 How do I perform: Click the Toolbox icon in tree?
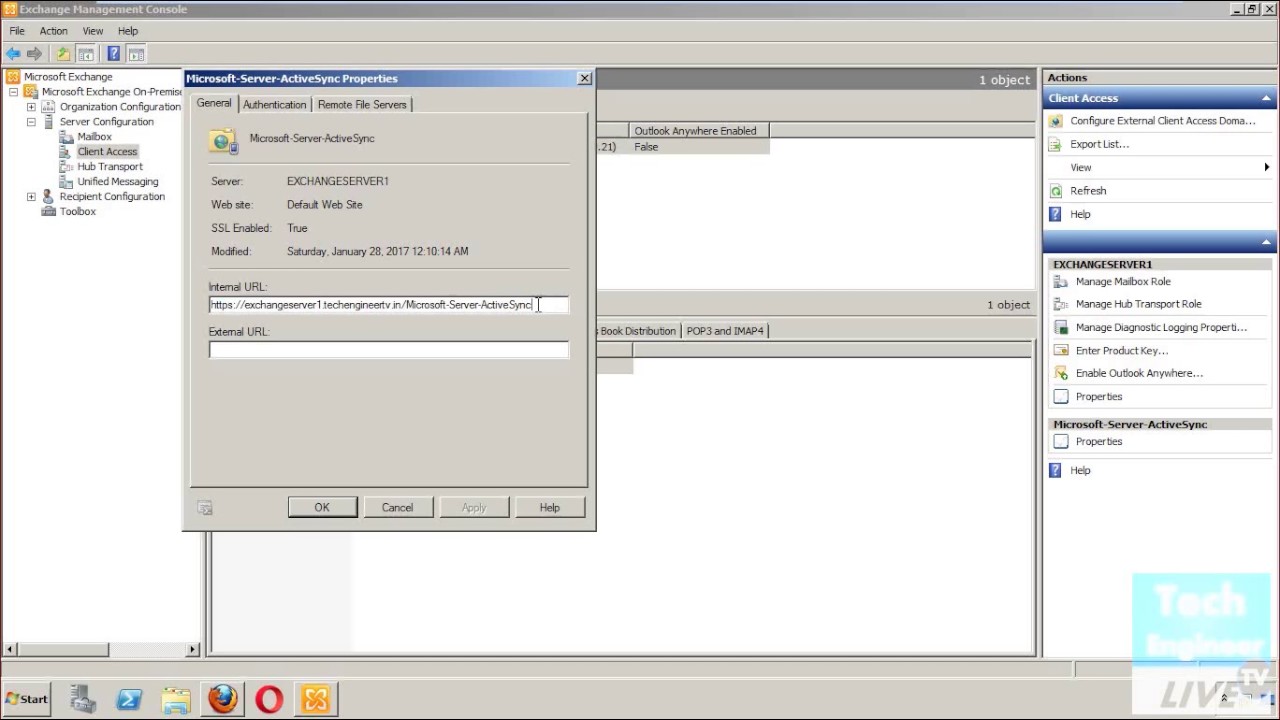pyautogui.click(x=48, y=212)
